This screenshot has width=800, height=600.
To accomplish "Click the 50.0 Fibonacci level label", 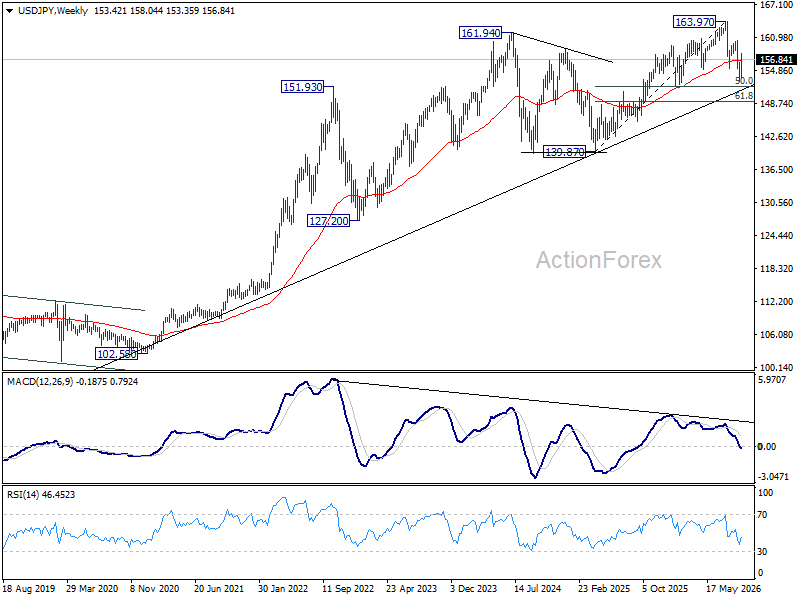I will [x=744, y=81].
